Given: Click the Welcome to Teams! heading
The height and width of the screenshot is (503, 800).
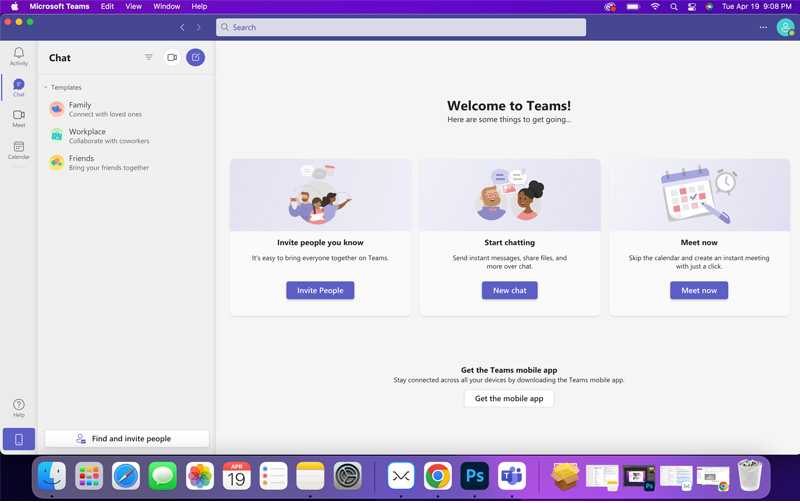Looking at the screenshot, I should pos(509,106).
